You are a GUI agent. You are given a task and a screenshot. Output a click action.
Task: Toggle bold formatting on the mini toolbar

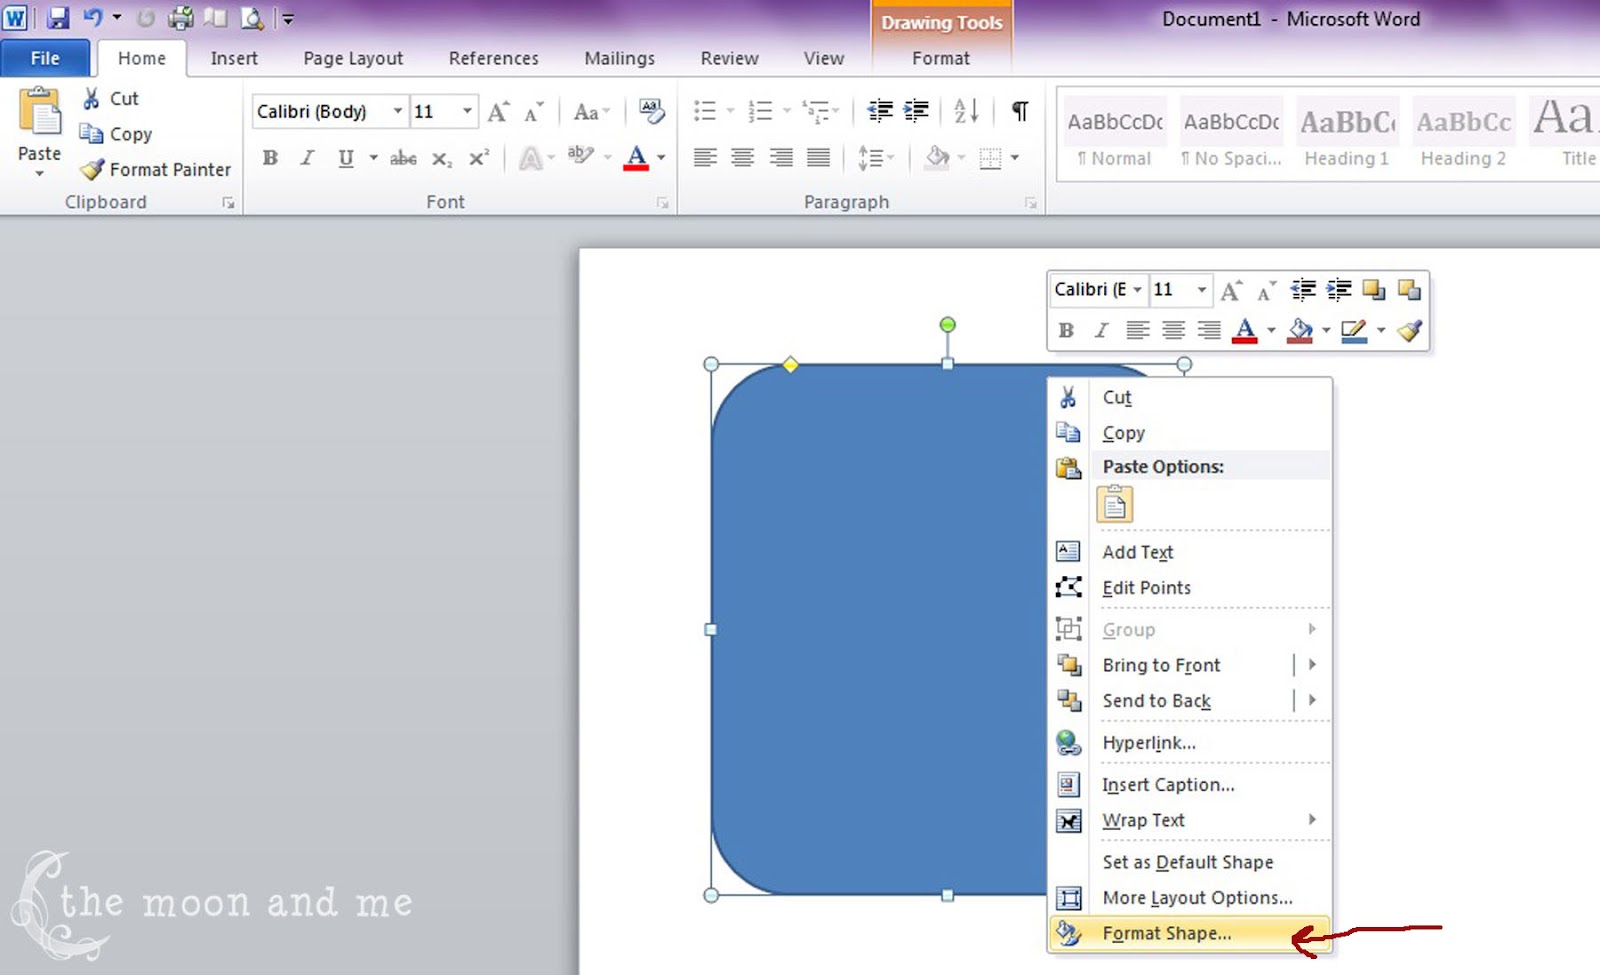click(x=1065, y=330)
